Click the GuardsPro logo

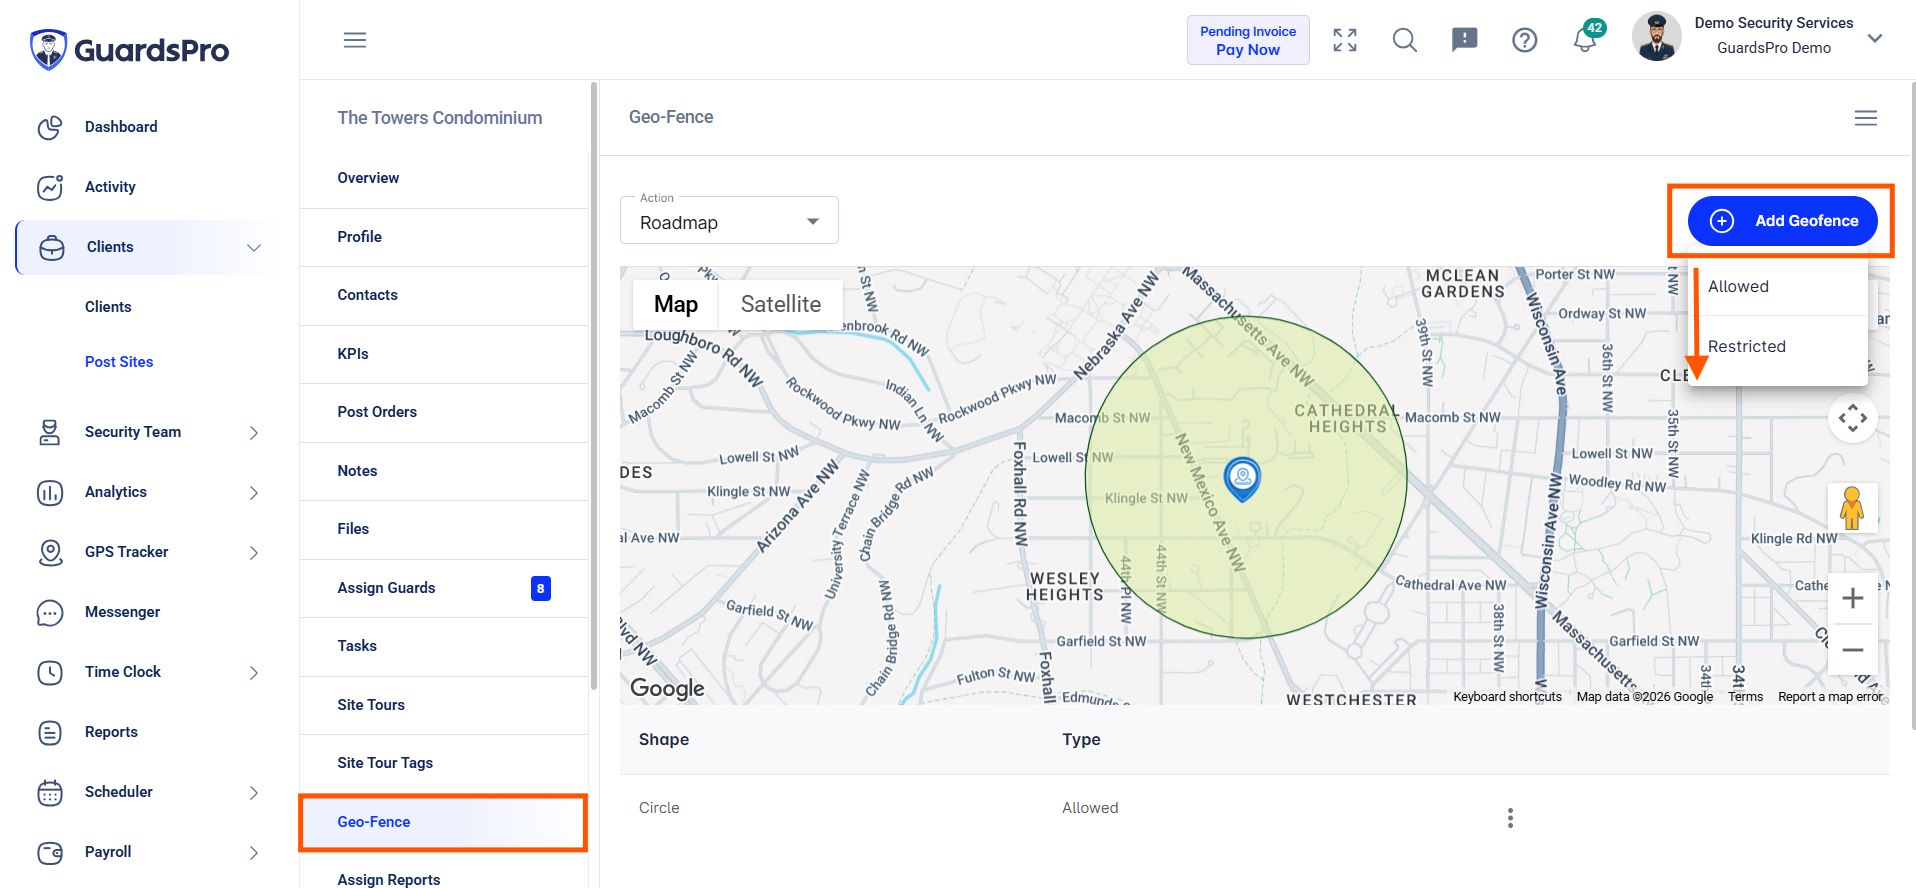pyautogui.click(x=130, y=49)
